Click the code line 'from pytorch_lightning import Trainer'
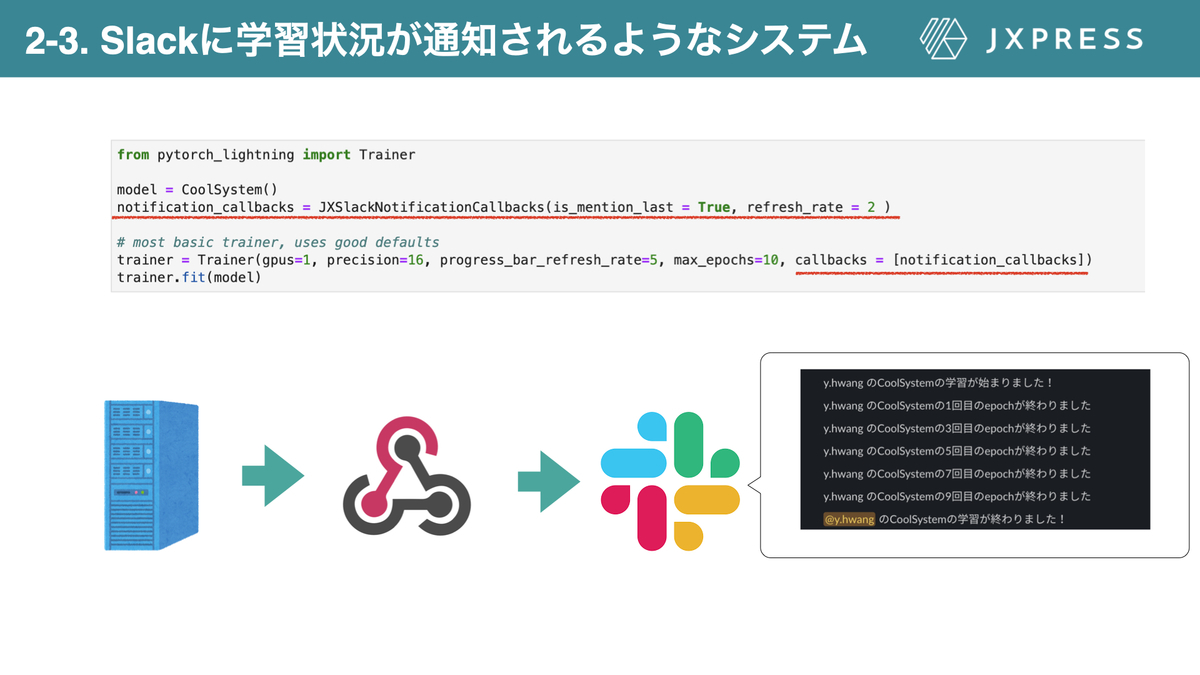 coord(266,155)
